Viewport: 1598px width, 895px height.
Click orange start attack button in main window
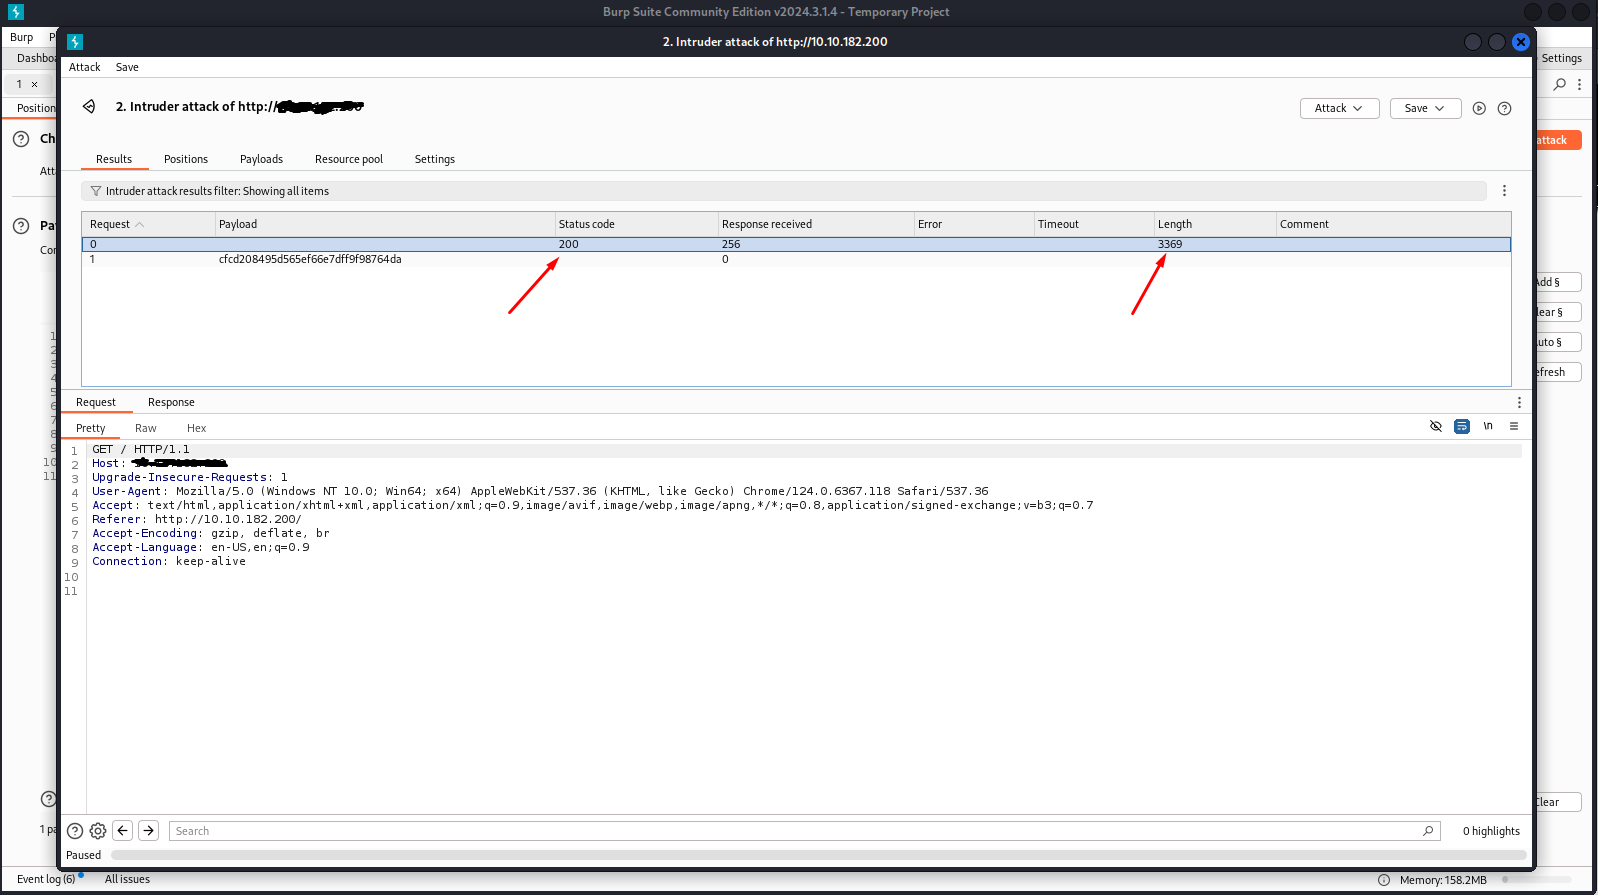point(1558,140)
